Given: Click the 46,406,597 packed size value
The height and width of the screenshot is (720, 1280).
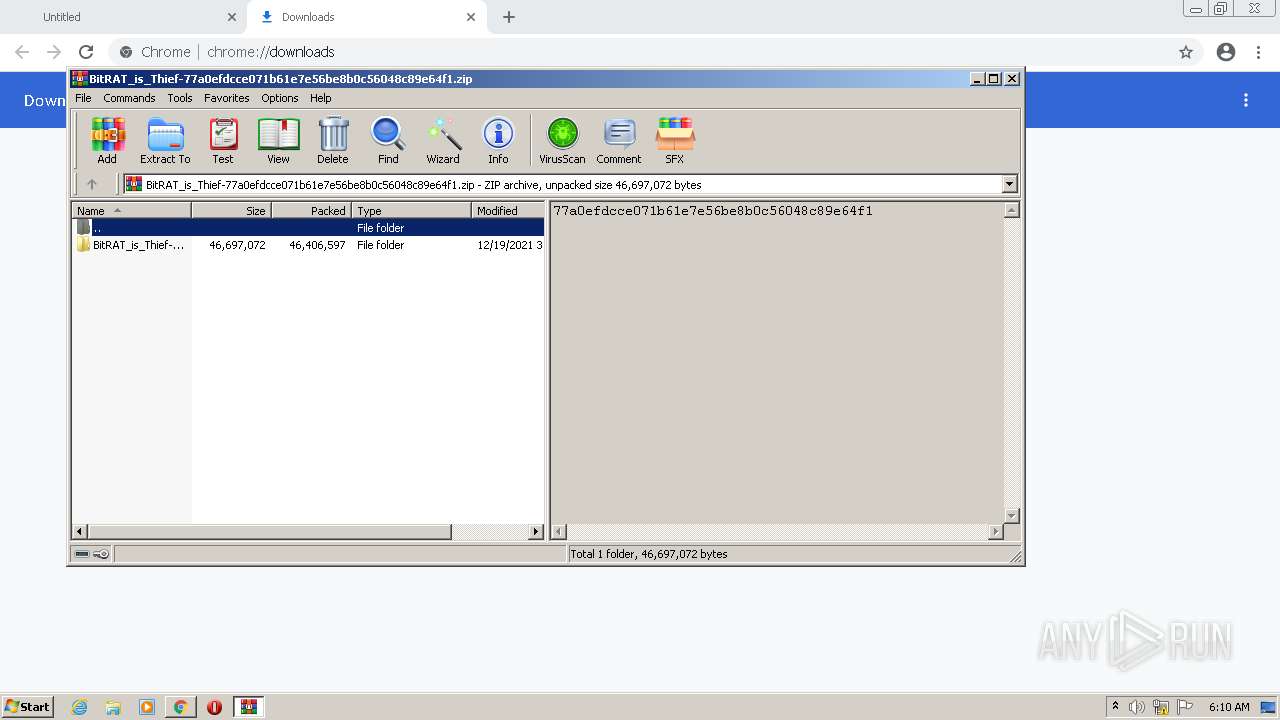Looking at the screenshot, I should [317, 245].
